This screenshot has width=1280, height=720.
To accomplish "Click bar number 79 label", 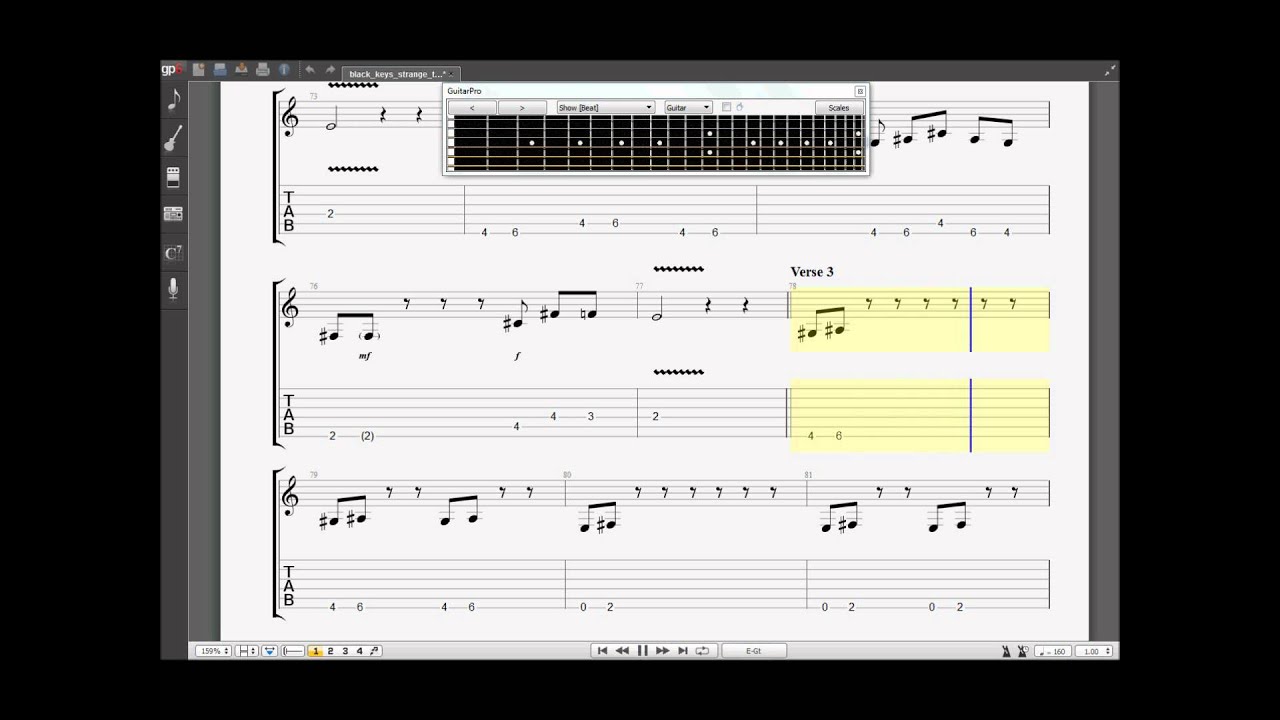I will pos(314,475).
